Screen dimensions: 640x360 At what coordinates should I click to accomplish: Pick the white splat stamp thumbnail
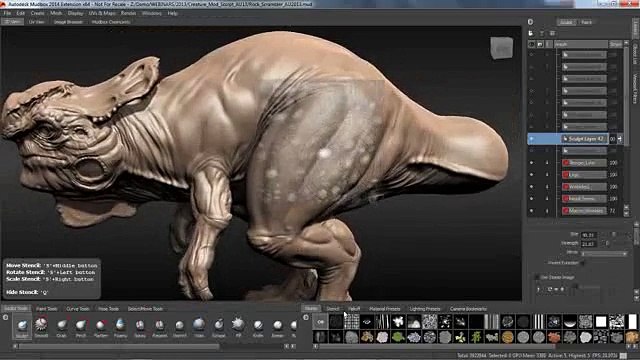[398, 322]
